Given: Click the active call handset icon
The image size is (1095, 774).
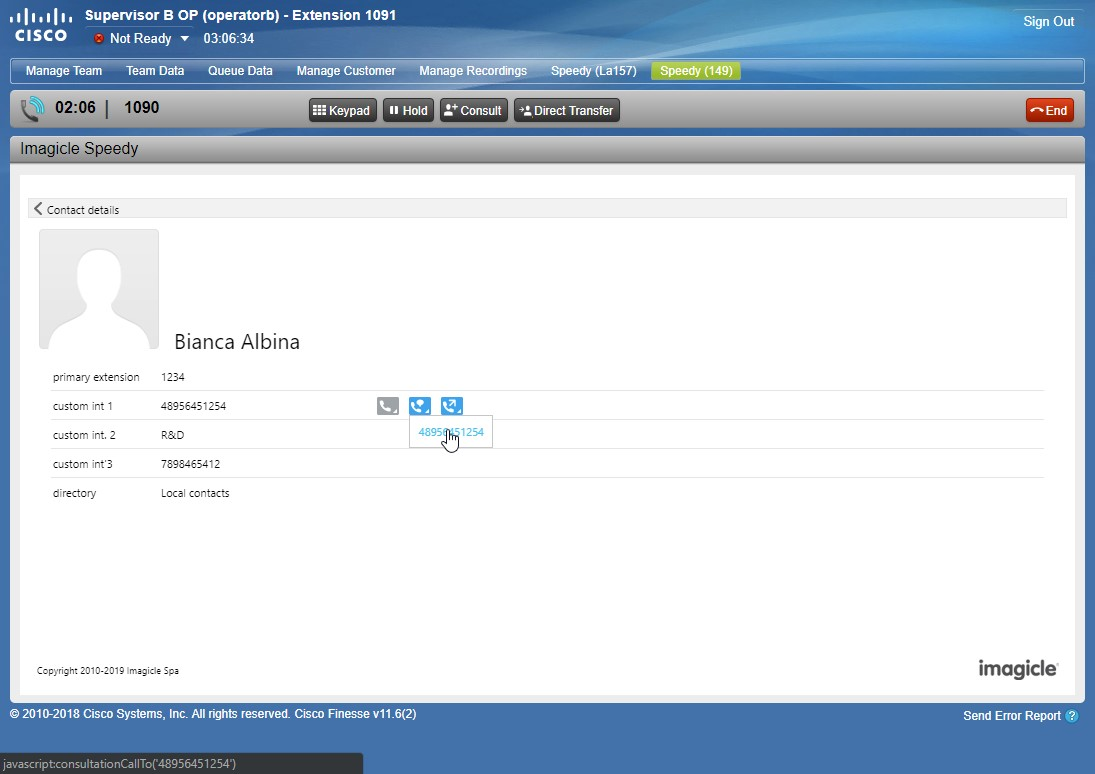Looking at the screenshot, I should 33,109.
